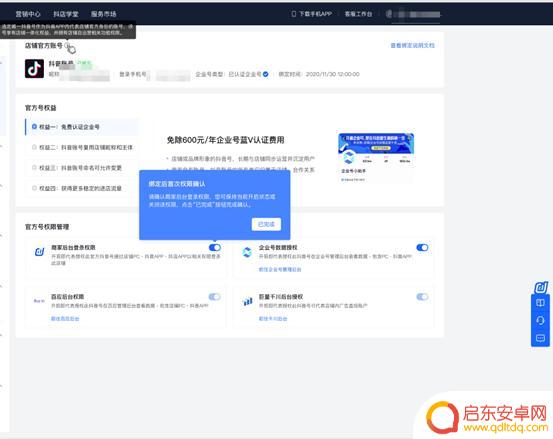Click the 巨量千川 bar chart icon
The image size is (553, 439).
[x=248, y=301]
